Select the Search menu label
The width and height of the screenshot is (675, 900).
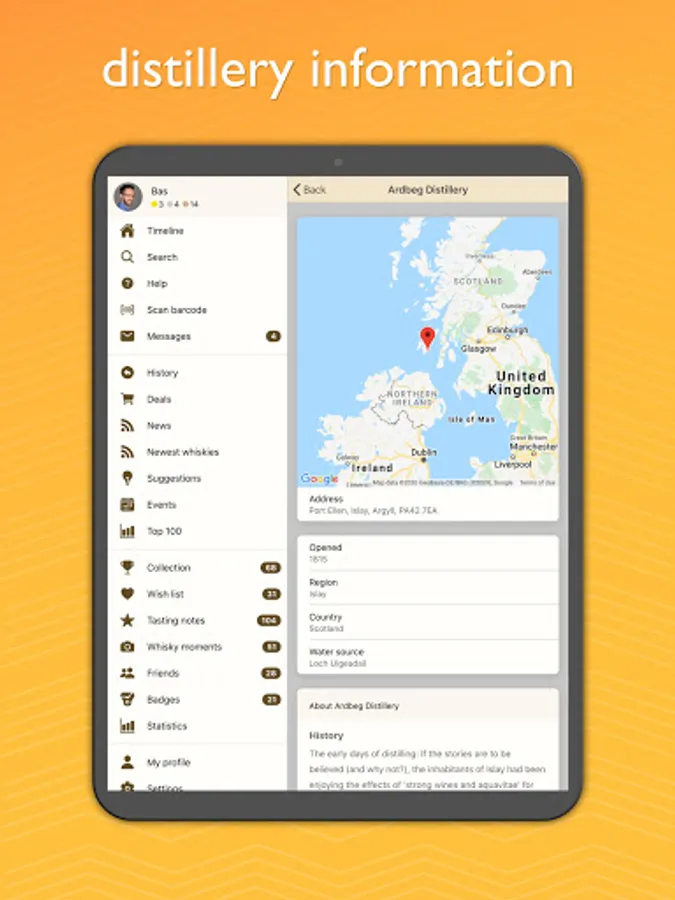coord(162,257)
